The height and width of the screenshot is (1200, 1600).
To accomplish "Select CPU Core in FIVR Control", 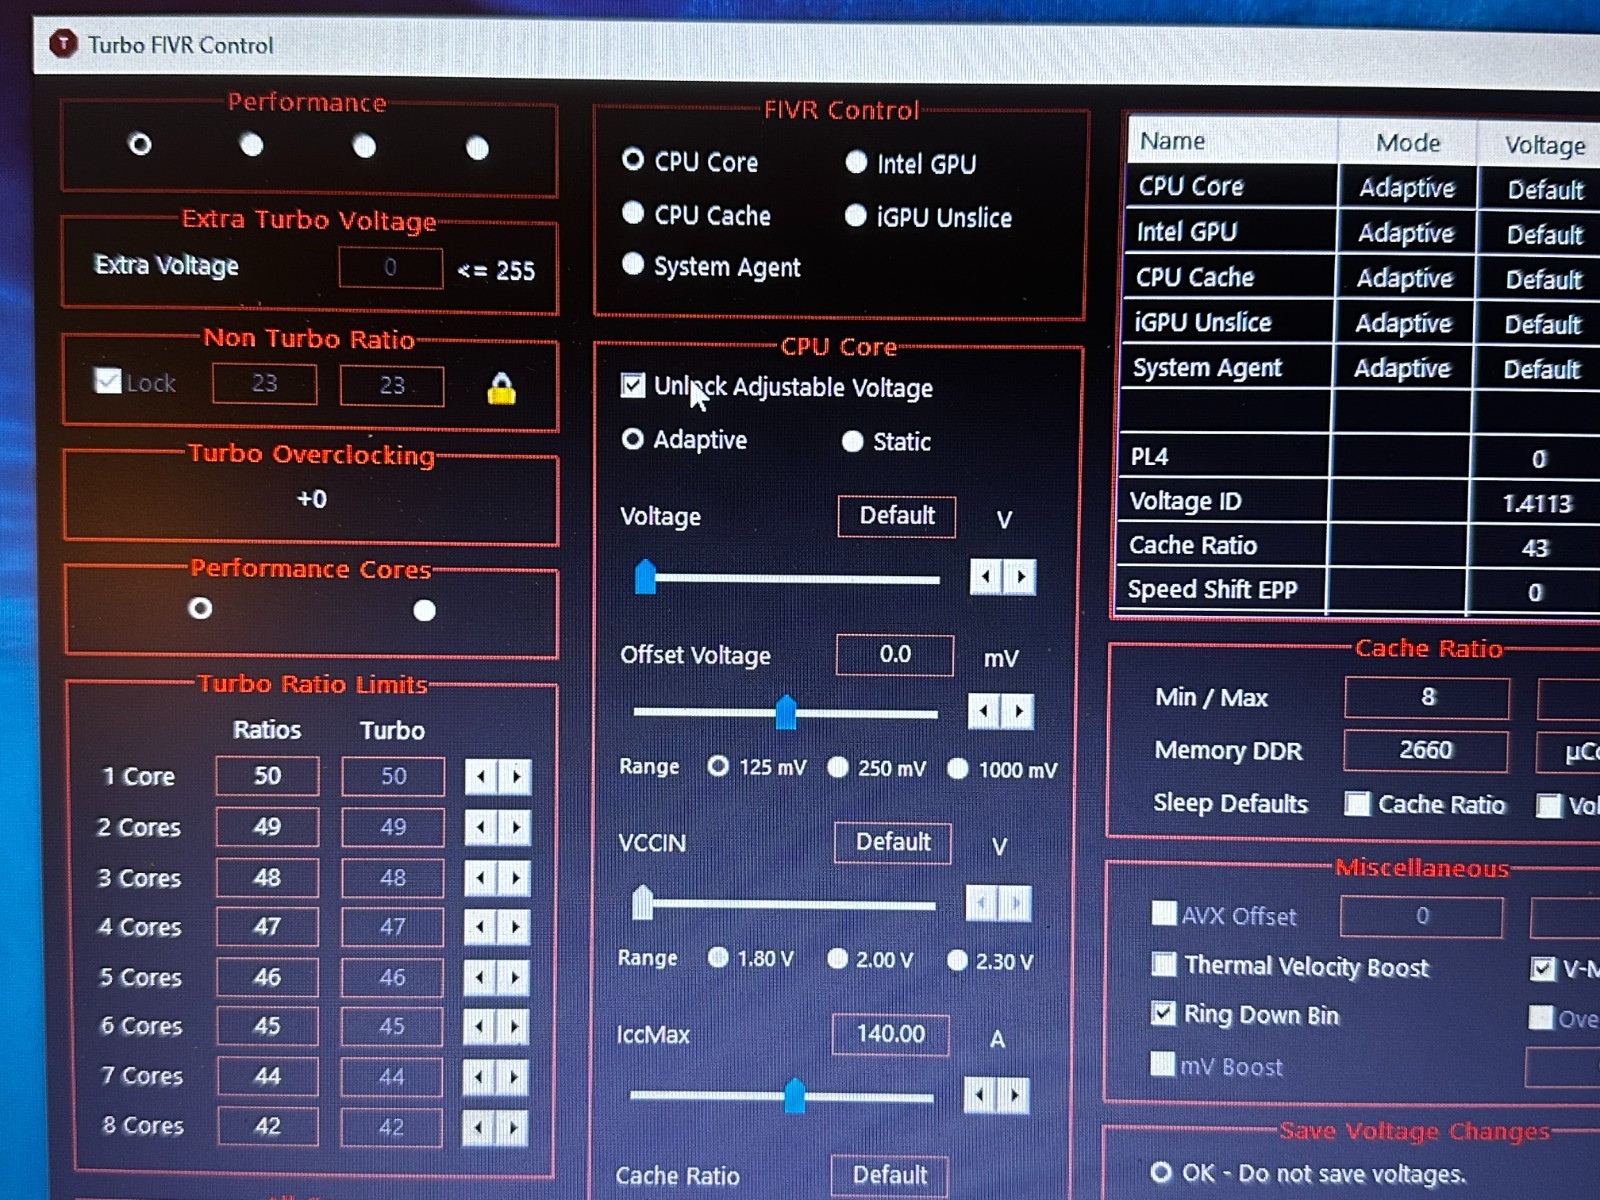I will [633, 160].
